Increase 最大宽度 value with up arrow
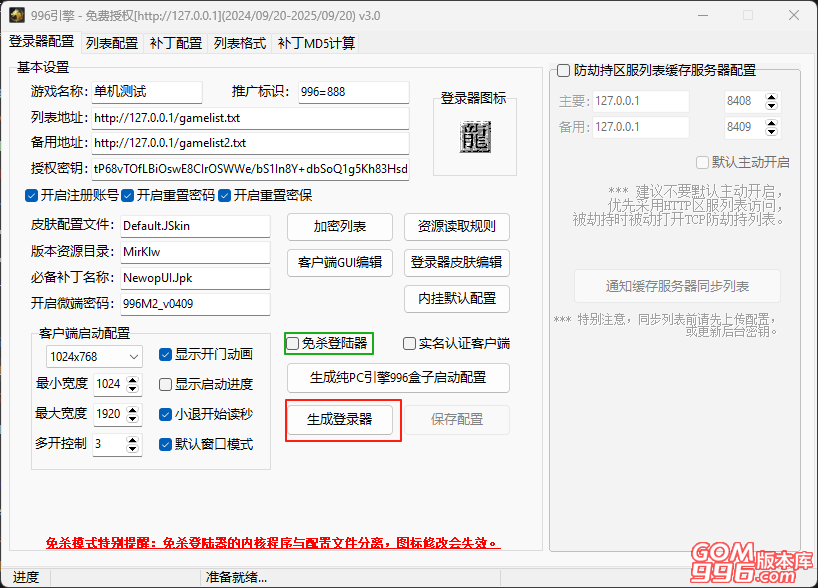Image resolution: width=818 pixels, height=588 pixels. click(134, 409)
